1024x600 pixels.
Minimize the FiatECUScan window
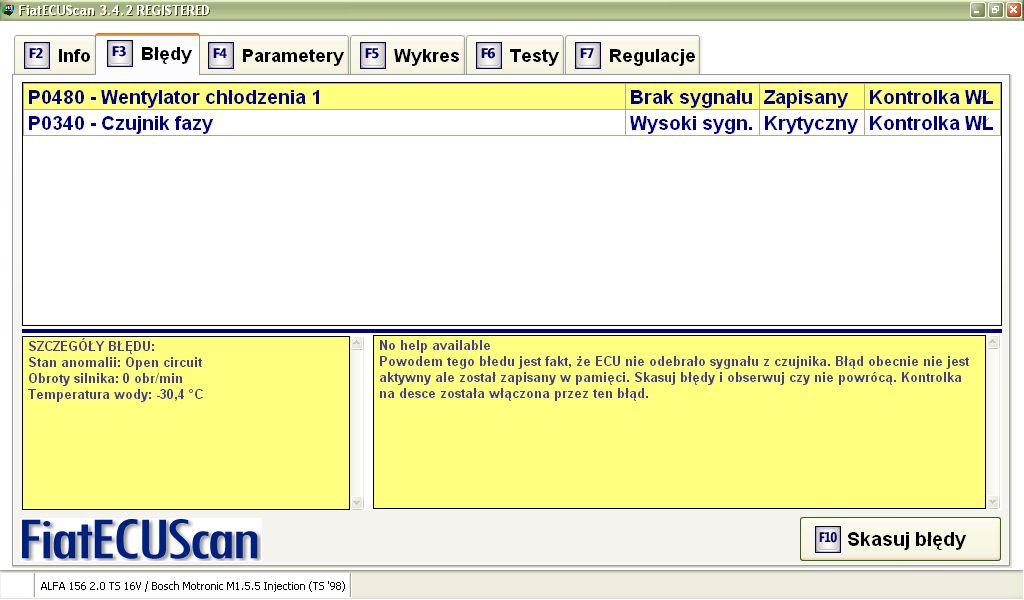(978, 10)
